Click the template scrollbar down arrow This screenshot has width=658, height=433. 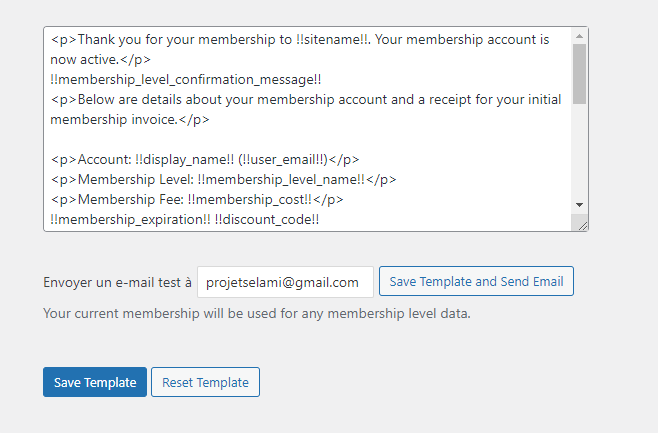click(579, 204)
